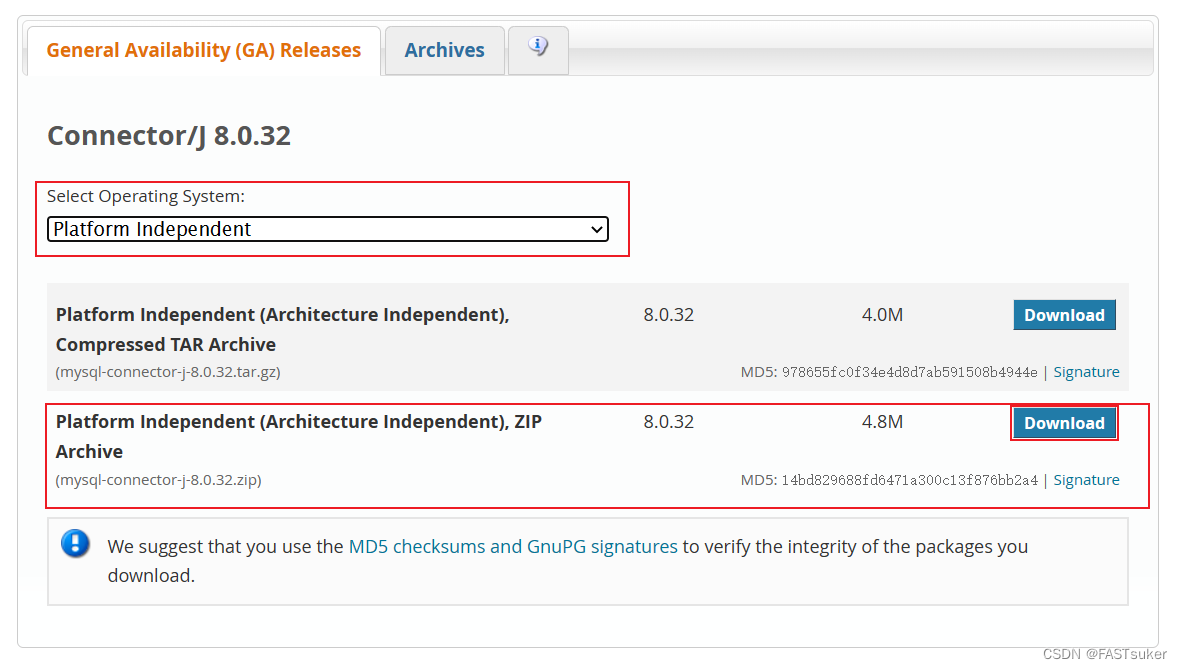Open the information tab icon
The width and height of the screenshot is (1182, 669).
tap(537, 47)
